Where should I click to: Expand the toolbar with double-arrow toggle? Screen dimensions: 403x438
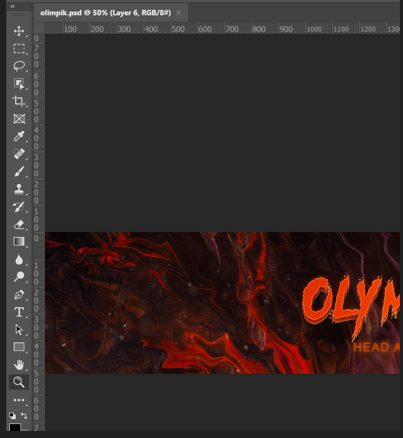click(x=12, y=6)
